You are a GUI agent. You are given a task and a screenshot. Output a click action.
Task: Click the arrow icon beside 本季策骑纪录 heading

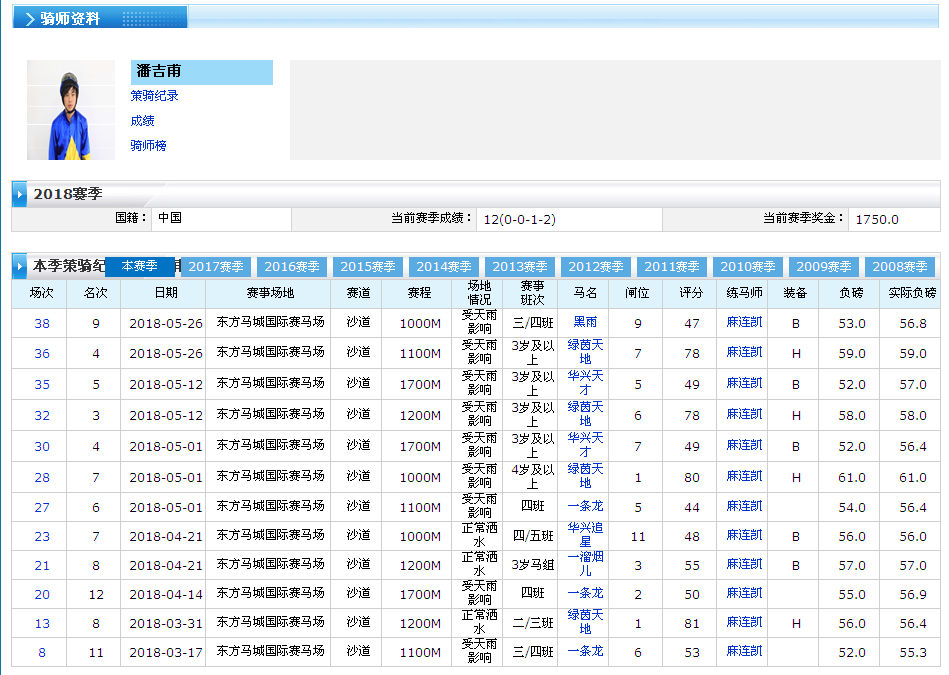click(x=20, y=267)
